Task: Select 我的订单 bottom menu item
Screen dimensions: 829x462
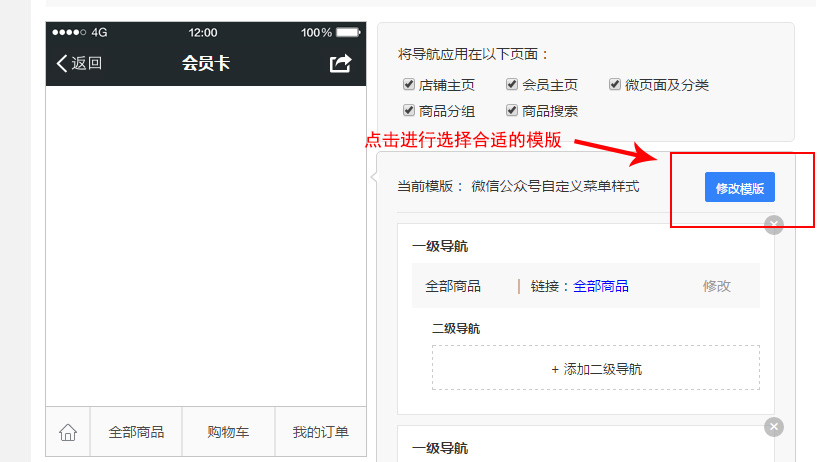Action: [320, 433]
